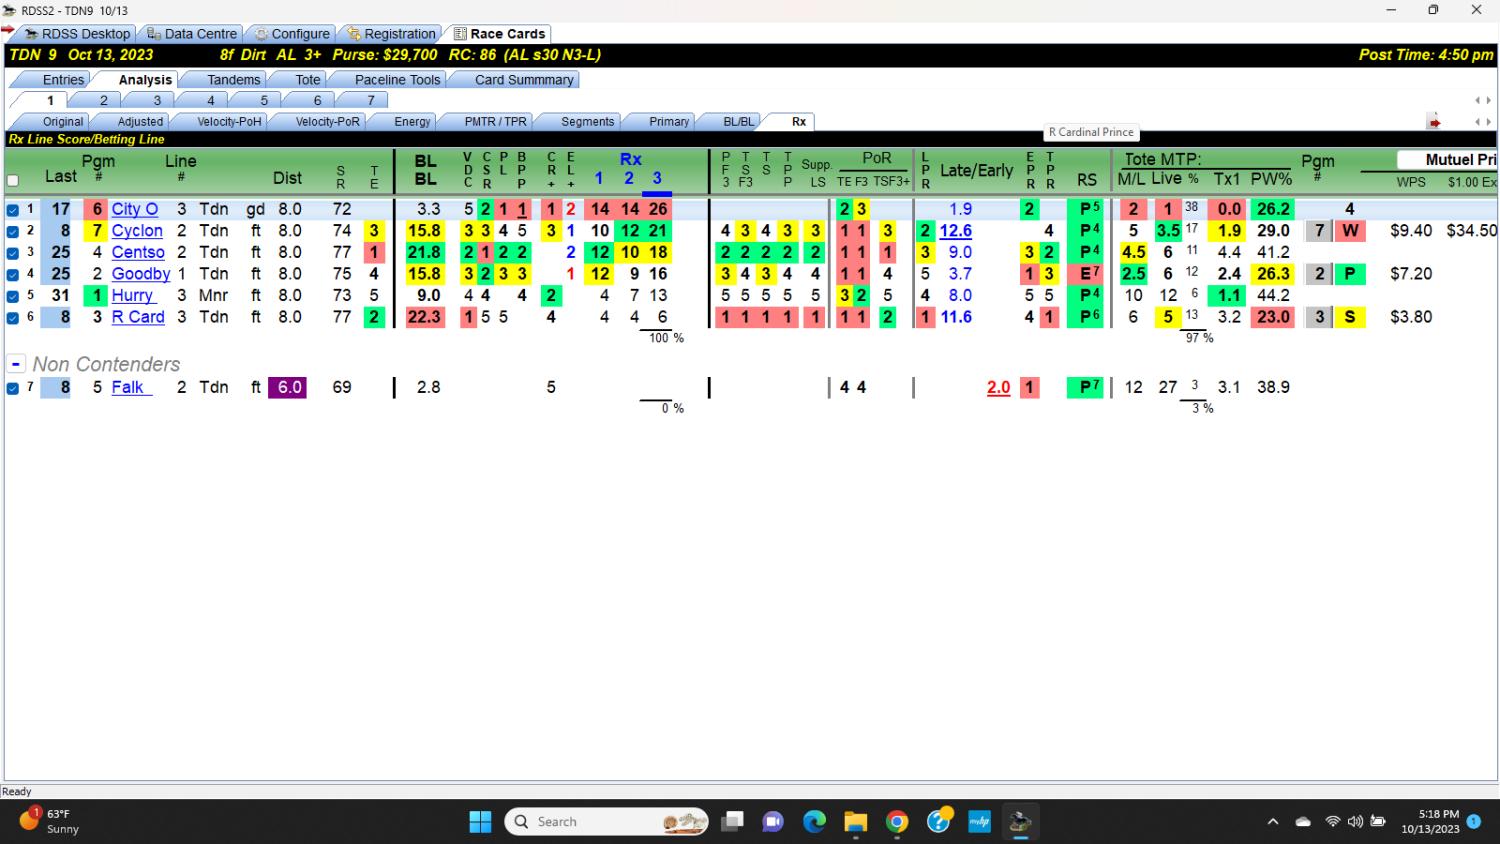Open the Data Centre tab
Viewport: 1500px width, 844px height.
[191, 34]
